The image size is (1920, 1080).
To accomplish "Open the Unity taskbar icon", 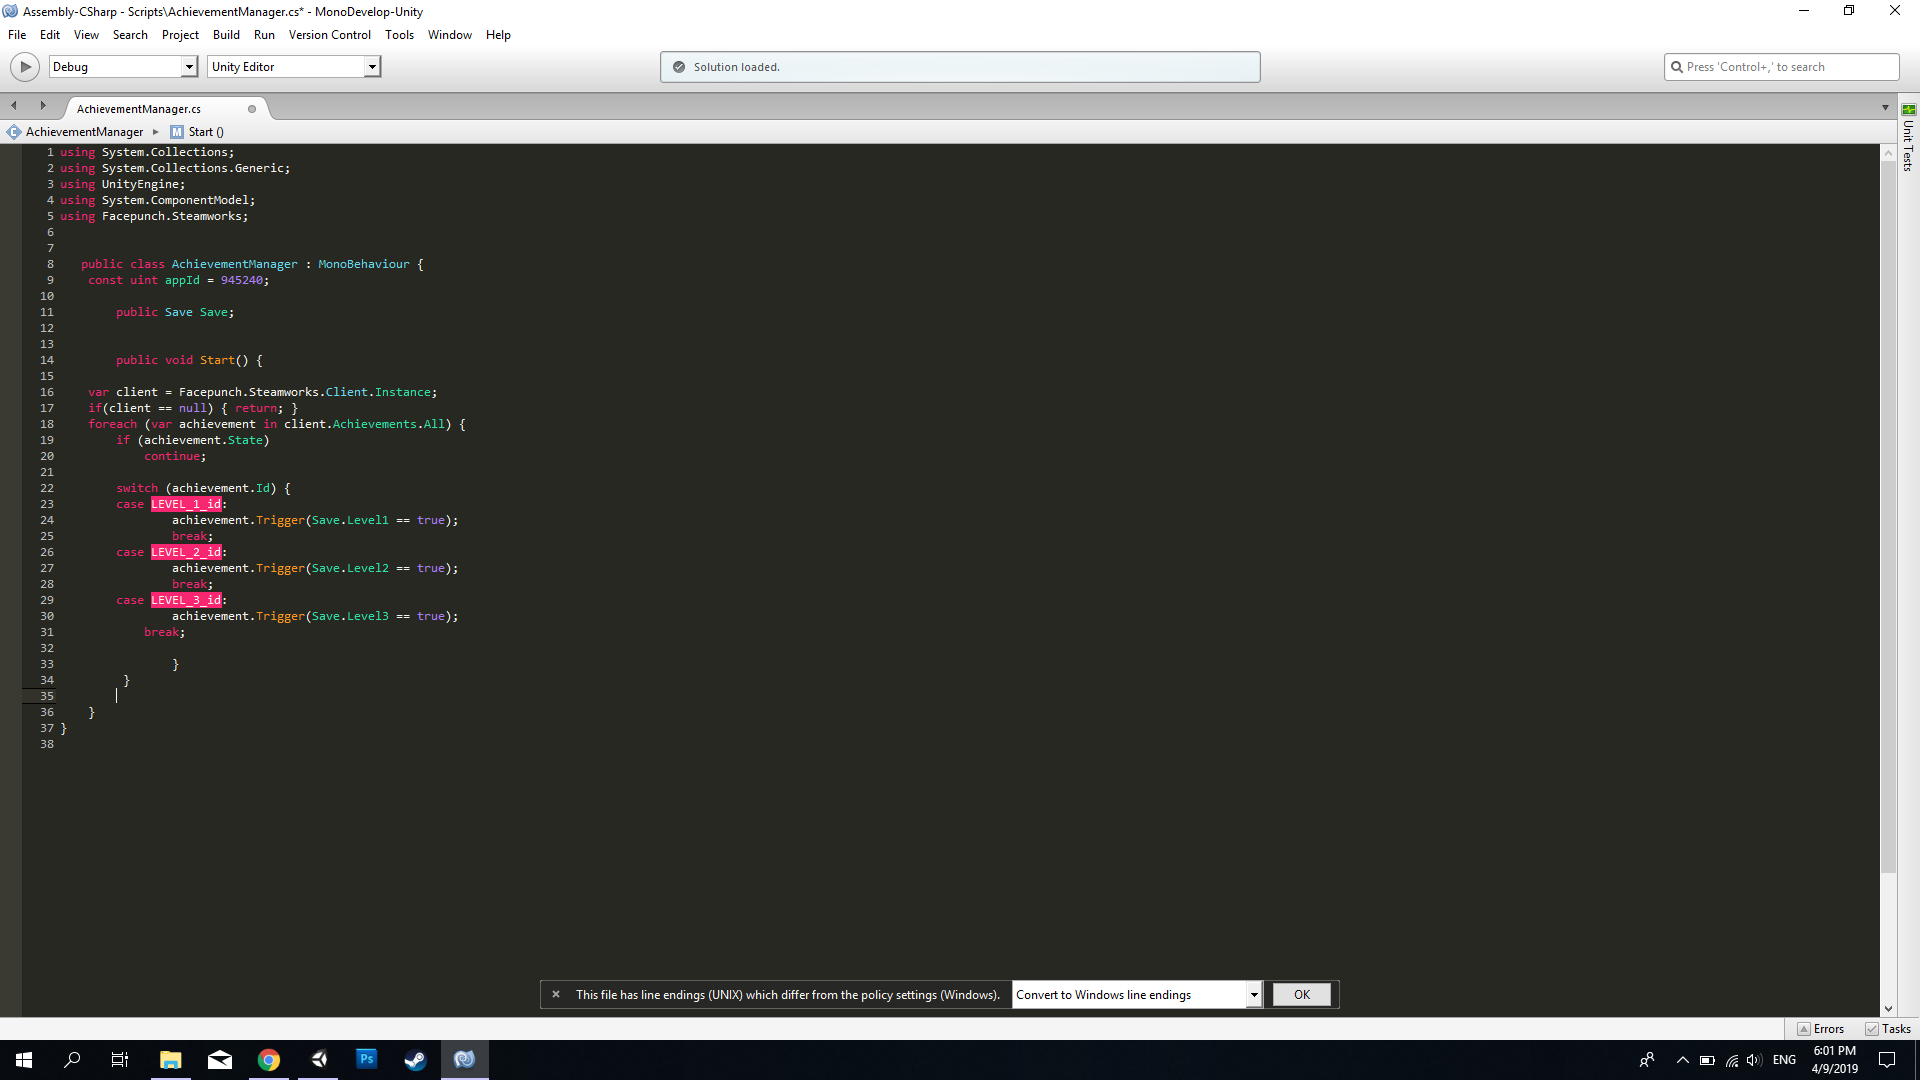I will (319, 1059).
